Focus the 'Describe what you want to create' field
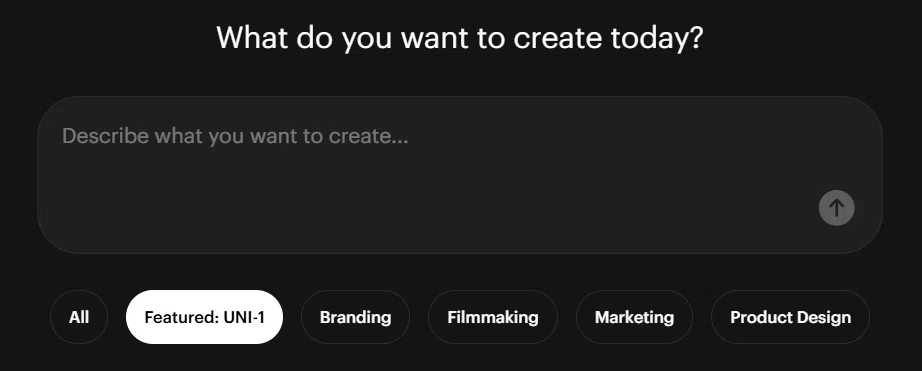Screen dimensions: 922x371 coord(460,175)
